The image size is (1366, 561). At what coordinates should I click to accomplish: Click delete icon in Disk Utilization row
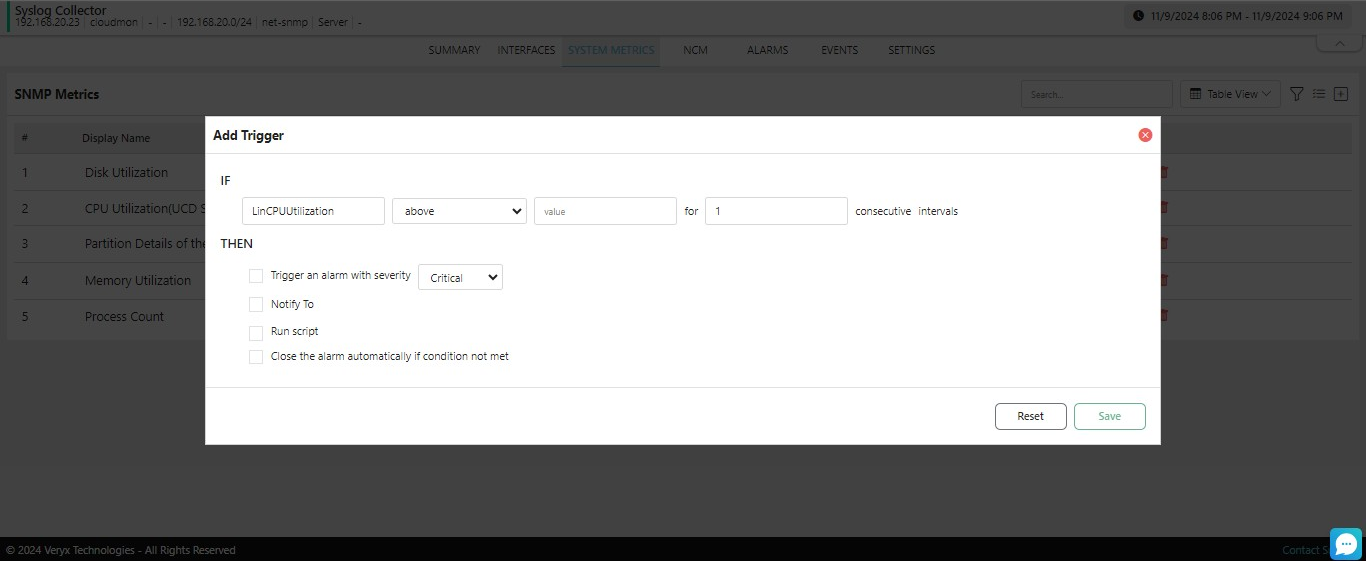(x=1163, y=172)
